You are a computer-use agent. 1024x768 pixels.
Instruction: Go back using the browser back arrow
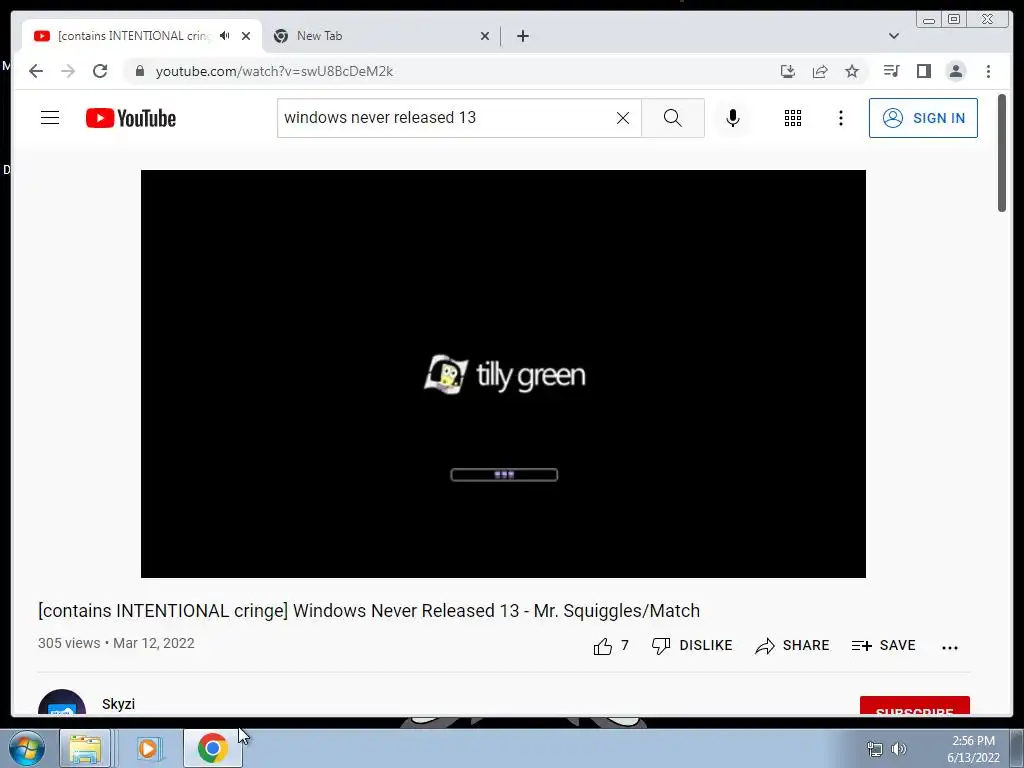pyautogui.click(x=36, y=71)
